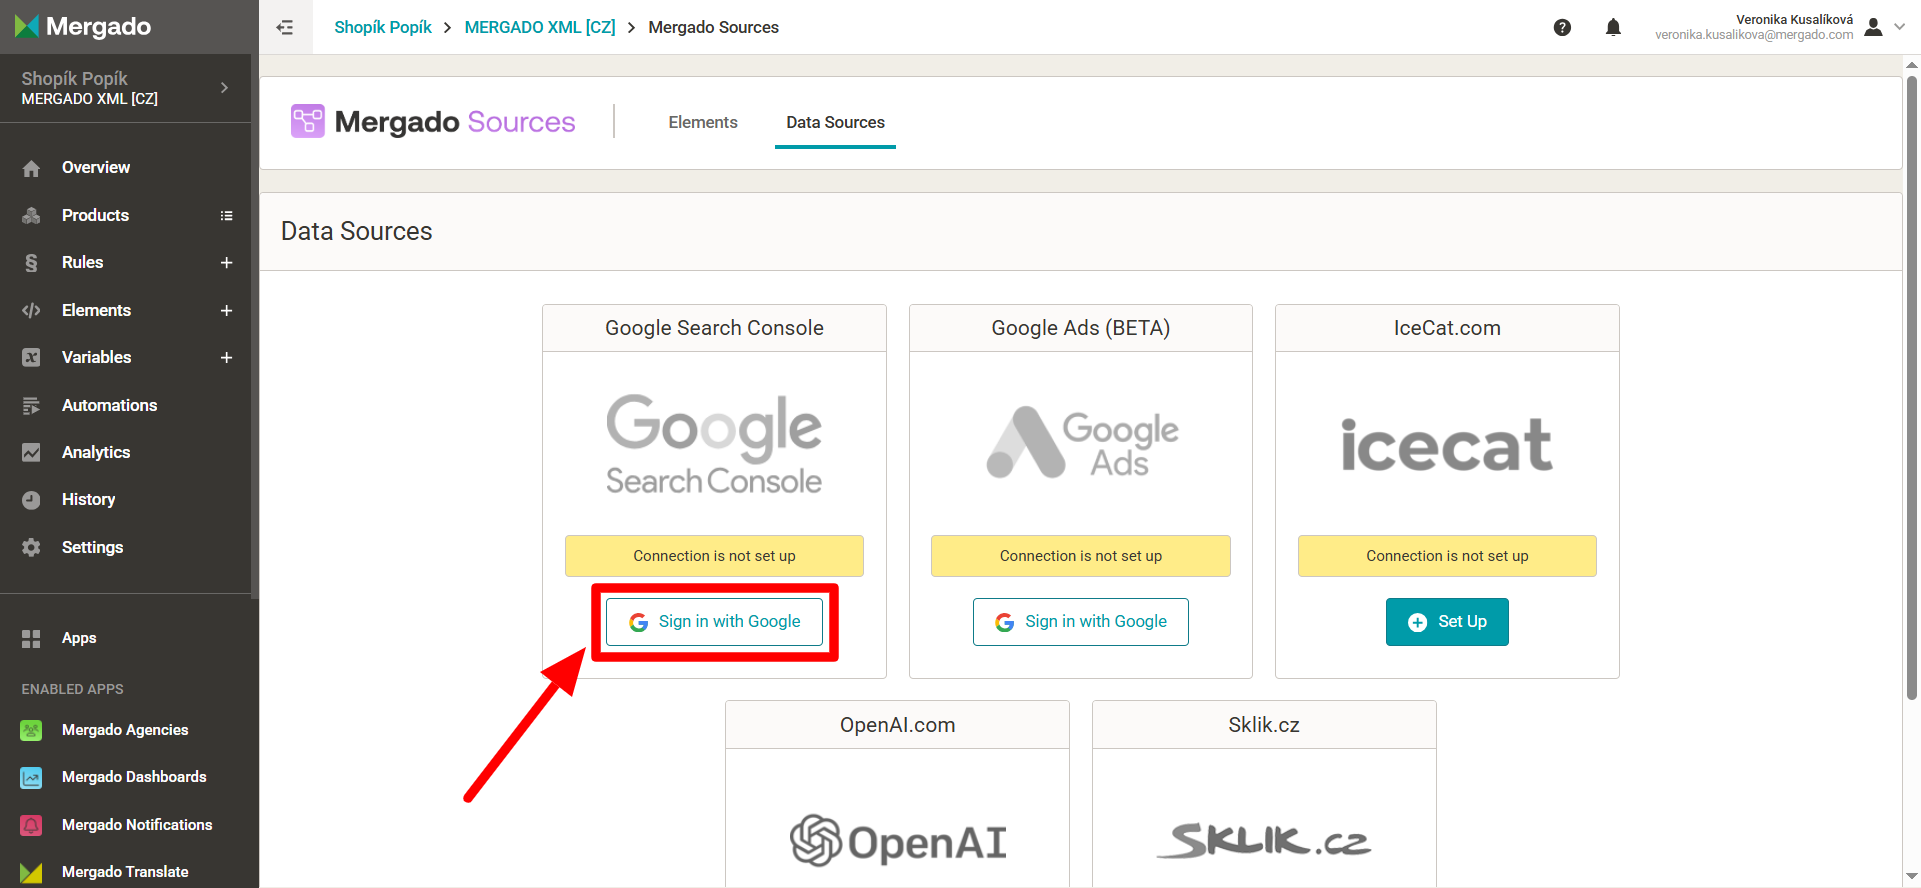Click the MERGADO XML [CZ] breadcrumb link

click(540, 27)
